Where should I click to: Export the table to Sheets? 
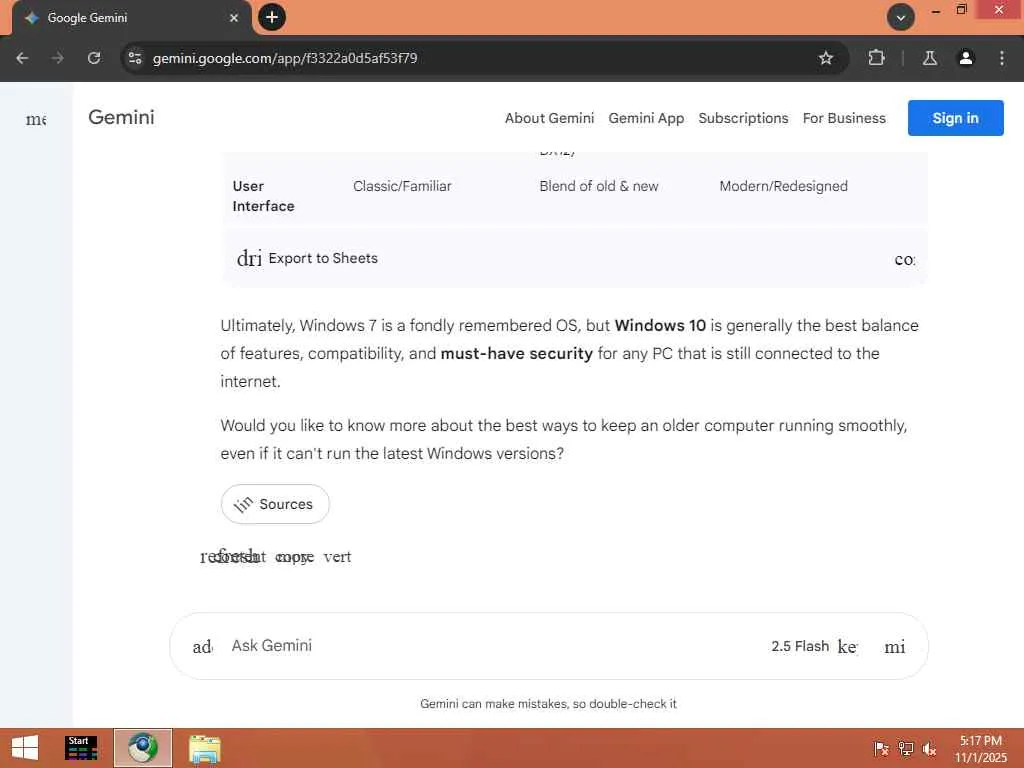coord(308,259)
